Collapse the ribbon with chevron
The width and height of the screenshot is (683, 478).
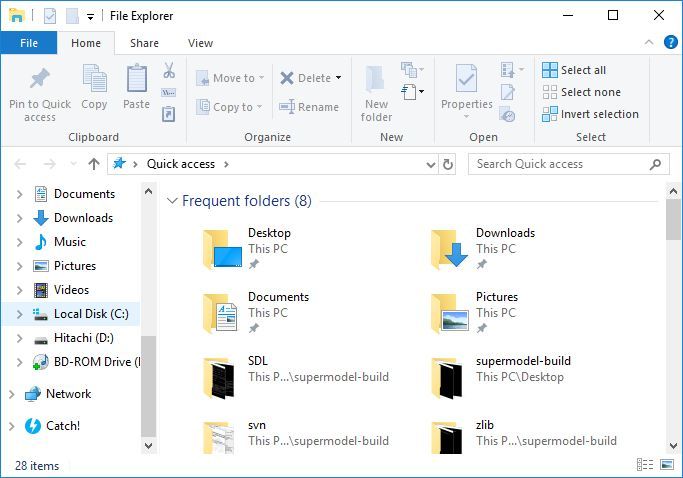[x=649, y=42]
